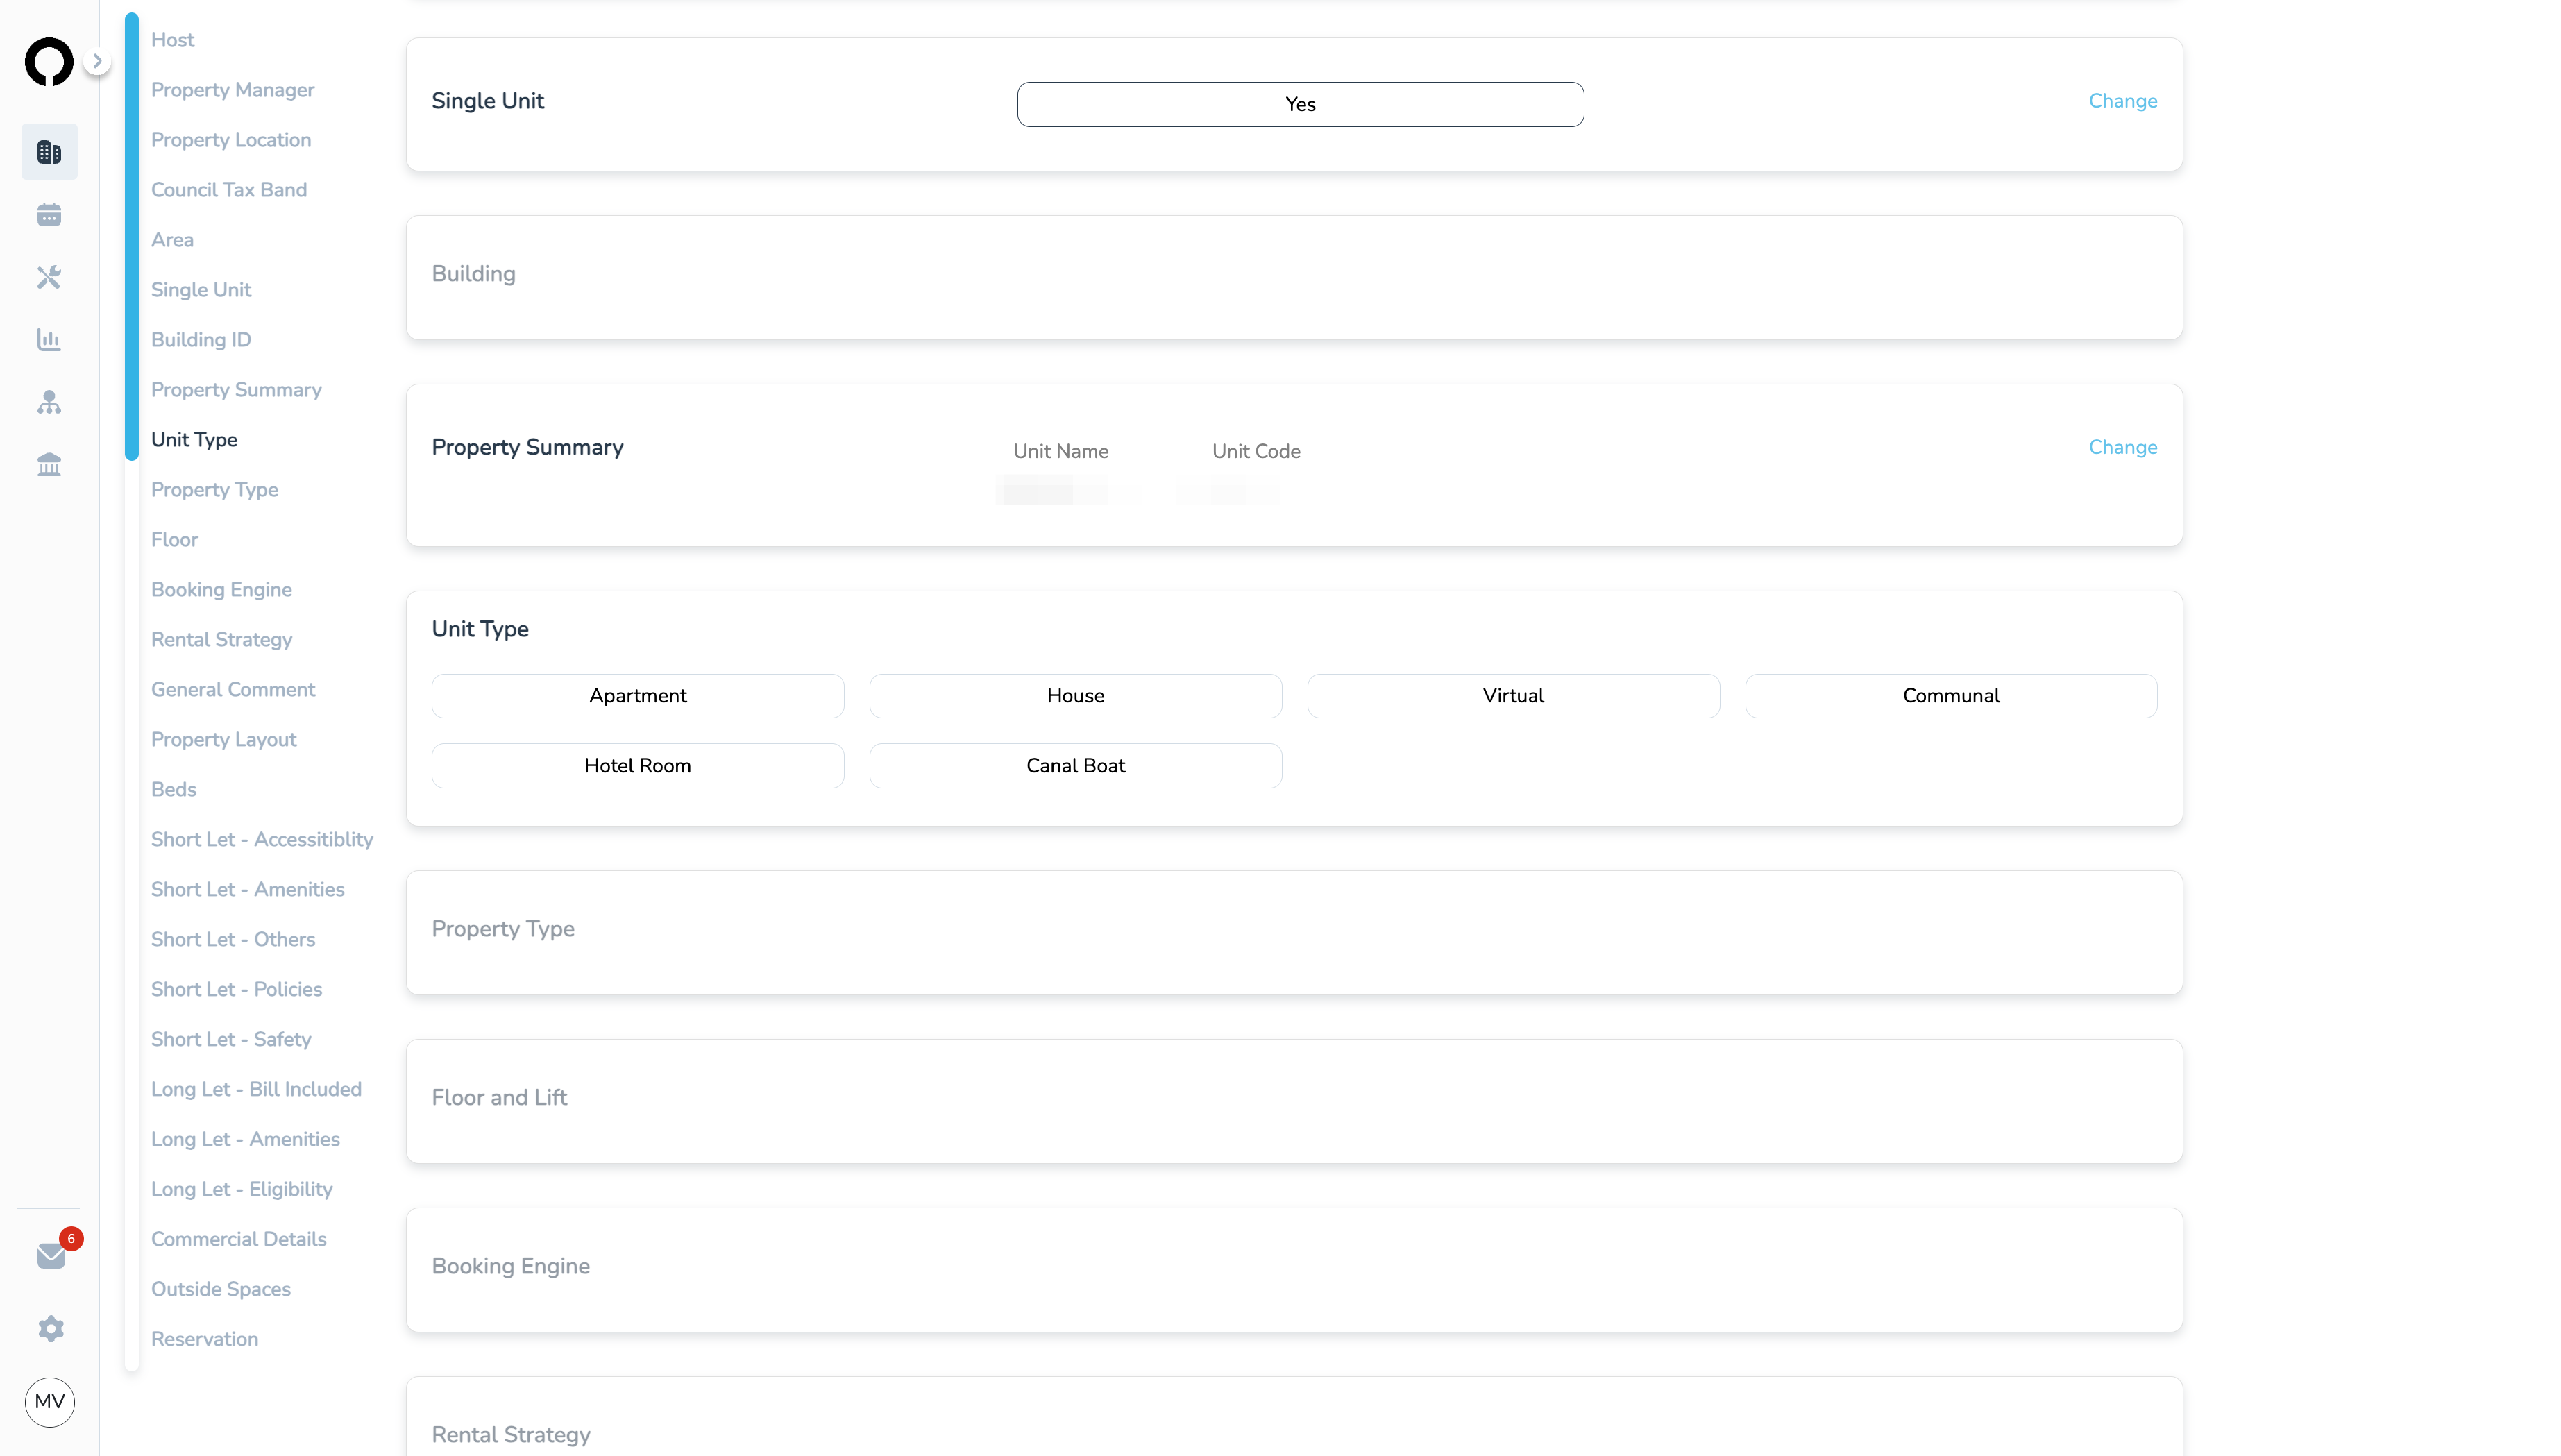Jump to Building ID section
Screen dimensions: 2561x1456
(x=201, y=340)
